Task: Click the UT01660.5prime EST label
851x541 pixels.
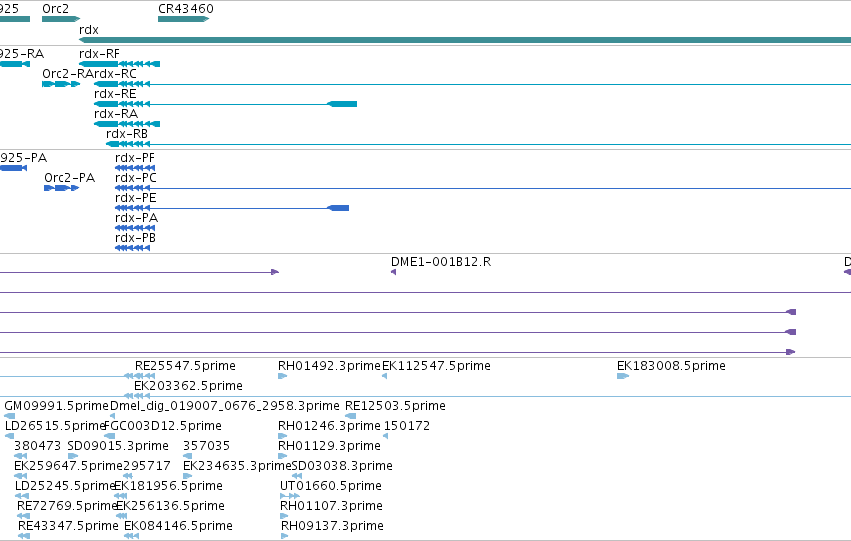Action: [331, 486]
